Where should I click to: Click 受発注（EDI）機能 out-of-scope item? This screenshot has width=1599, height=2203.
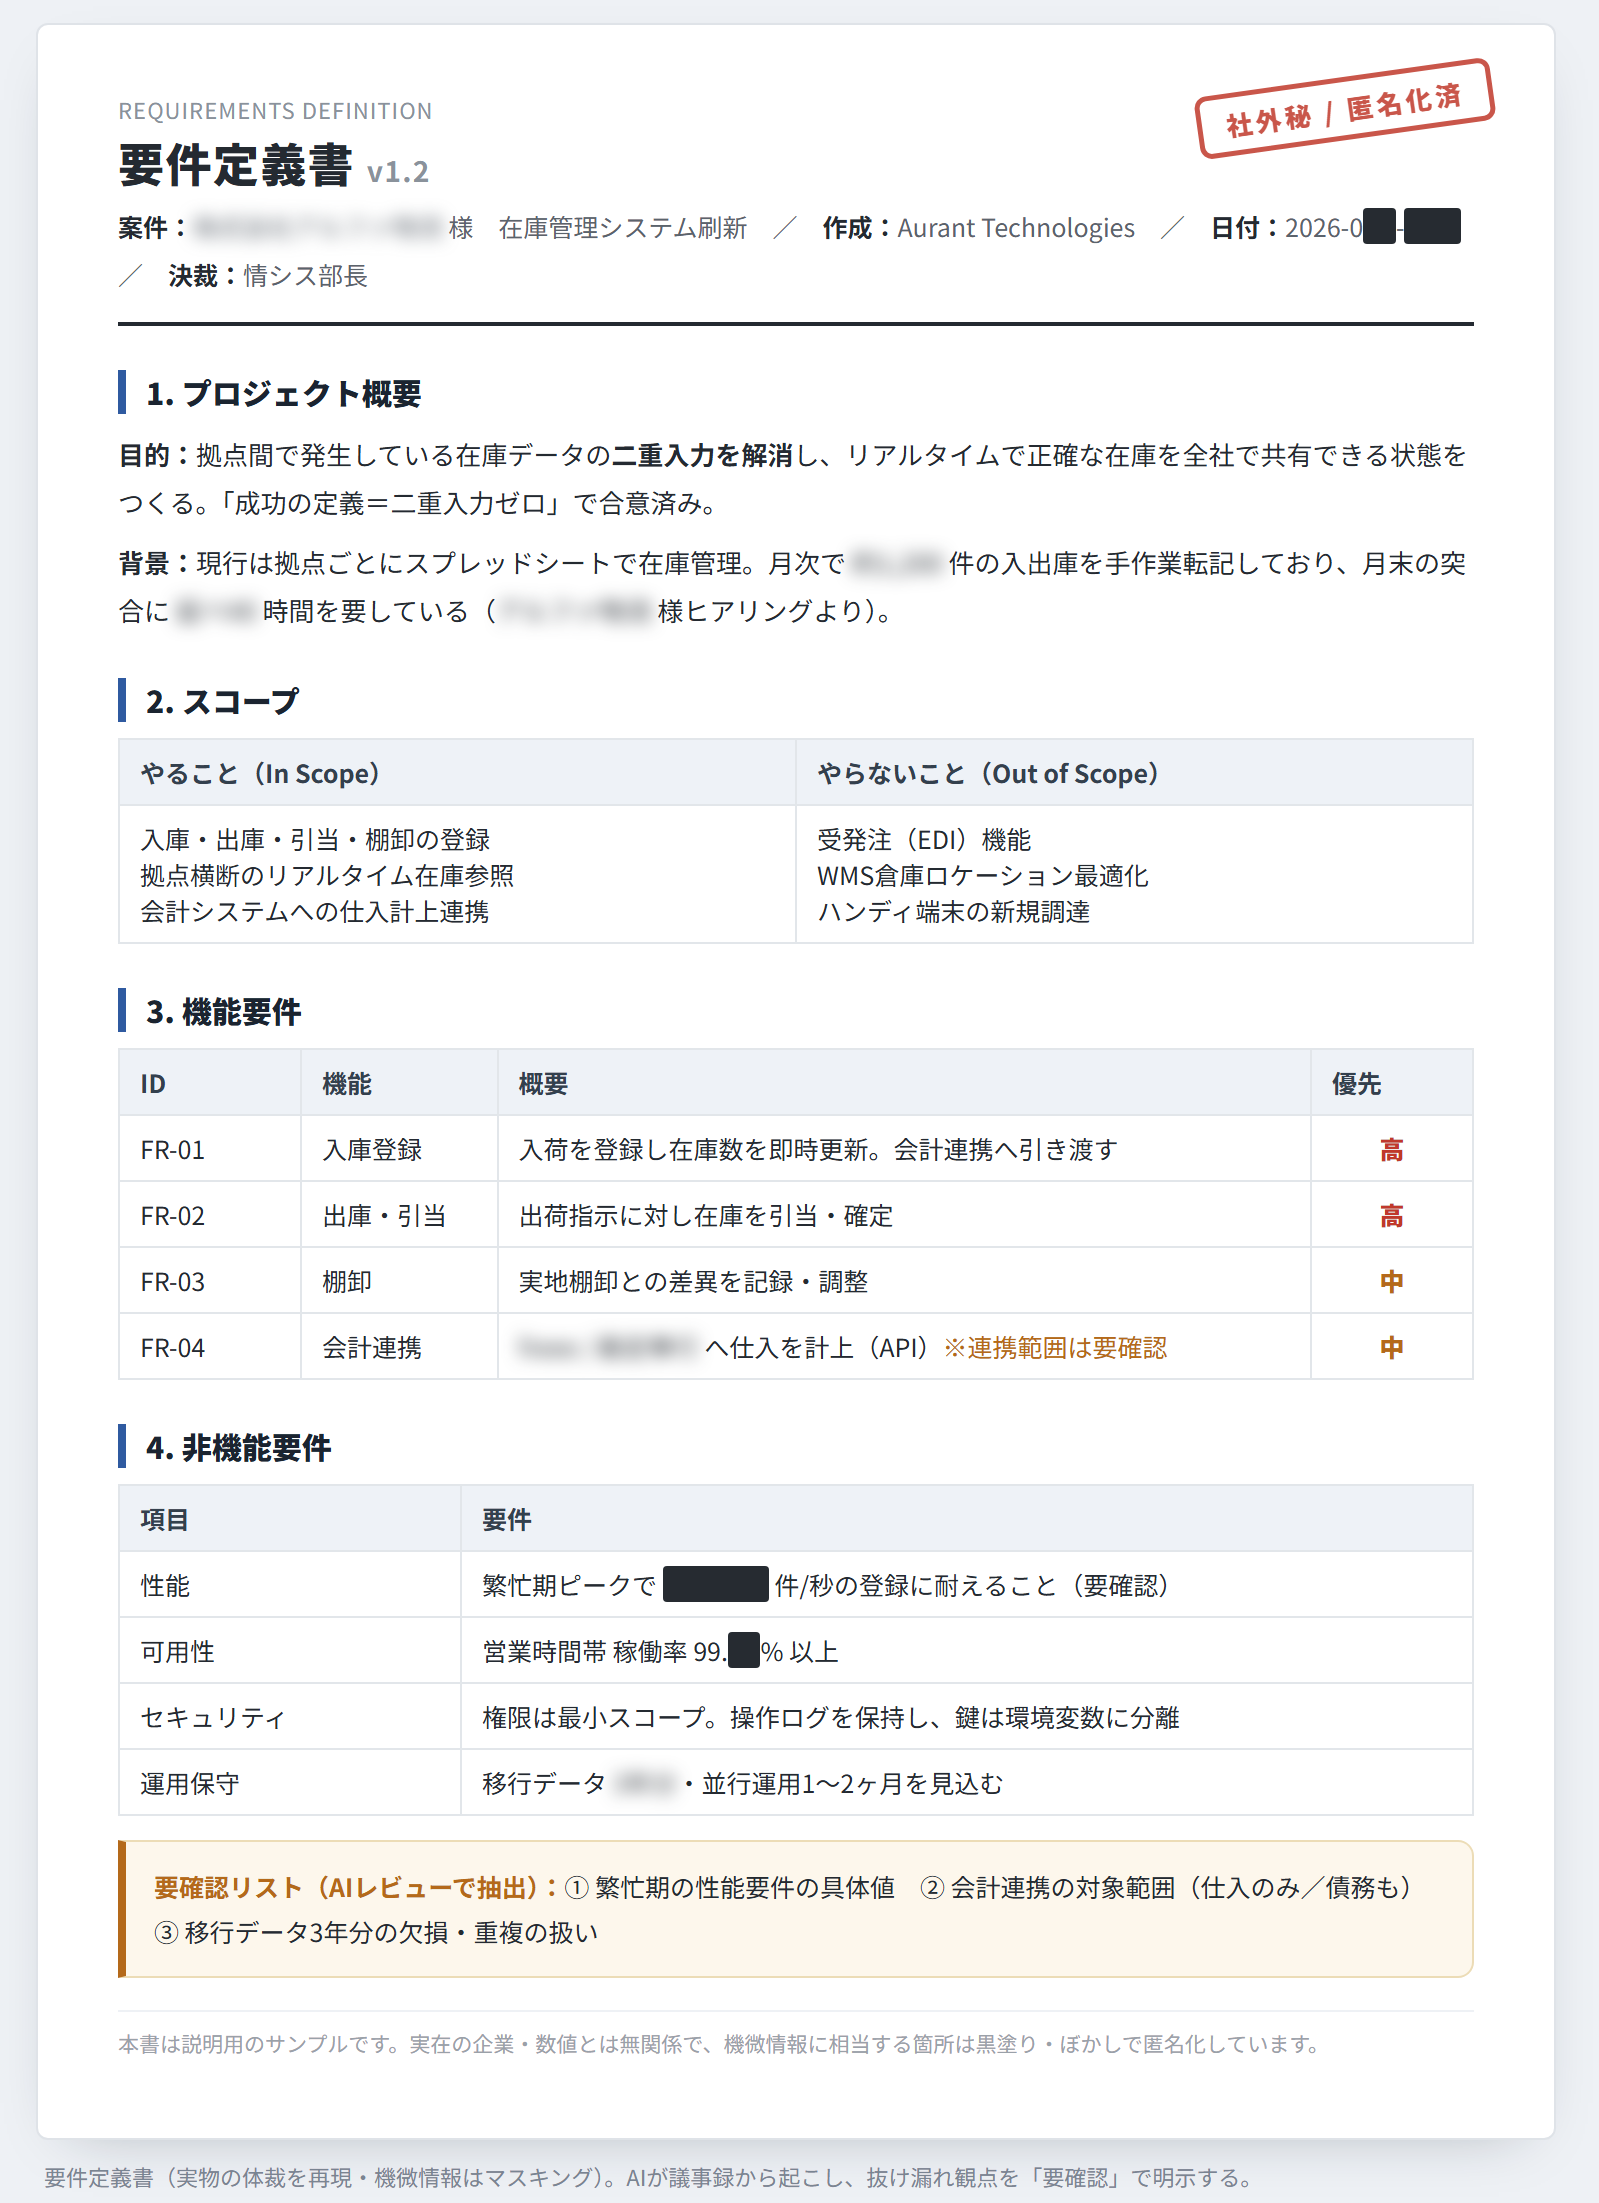(x=924, y=840)
